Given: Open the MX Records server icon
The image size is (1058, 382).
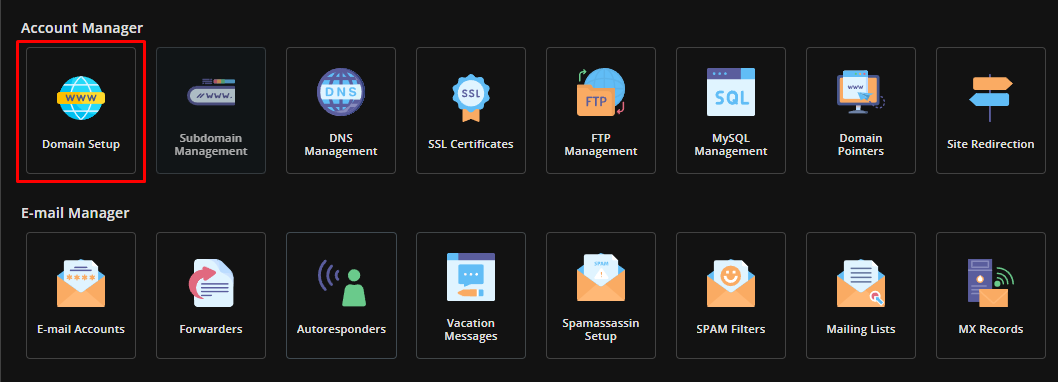Looking at the screenshot, I should (991, 283).
